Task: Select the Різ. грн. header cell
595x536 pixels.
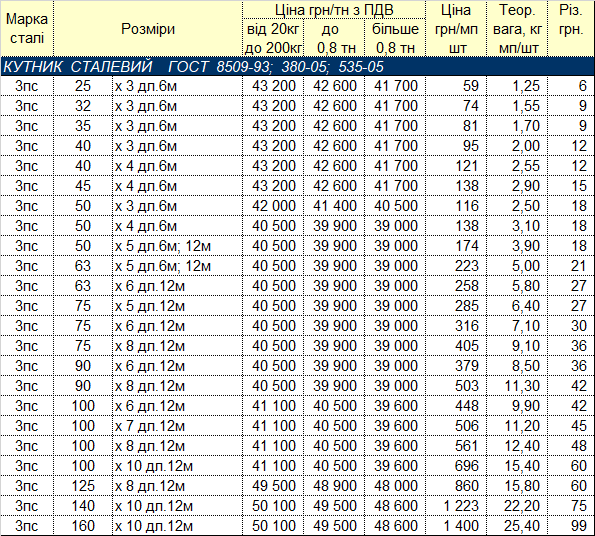Action: point(571,29)
